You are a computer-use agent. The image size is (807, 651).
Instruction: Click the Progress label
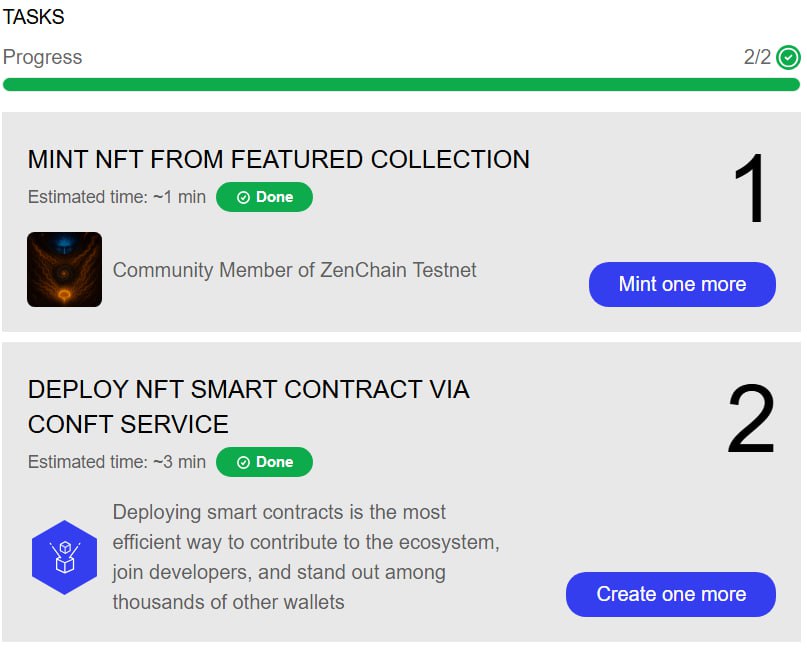pyautogui.click(x=42, y=57)
